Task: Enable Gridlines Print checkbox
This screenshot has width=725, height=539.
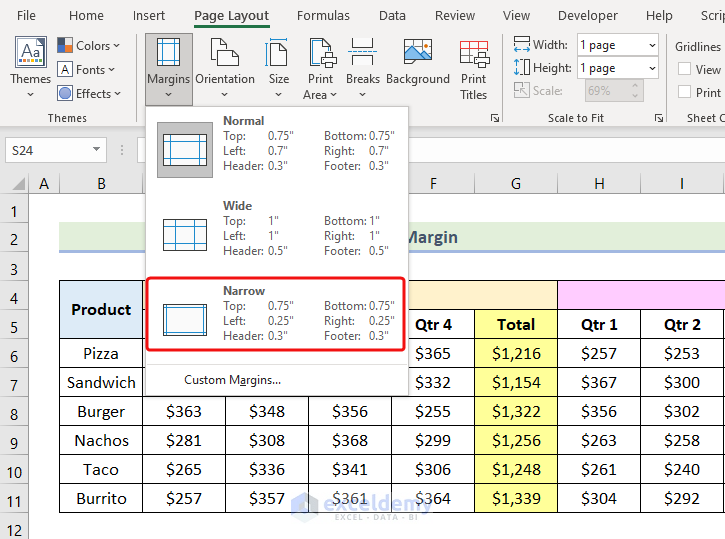Action: point(684,92)
